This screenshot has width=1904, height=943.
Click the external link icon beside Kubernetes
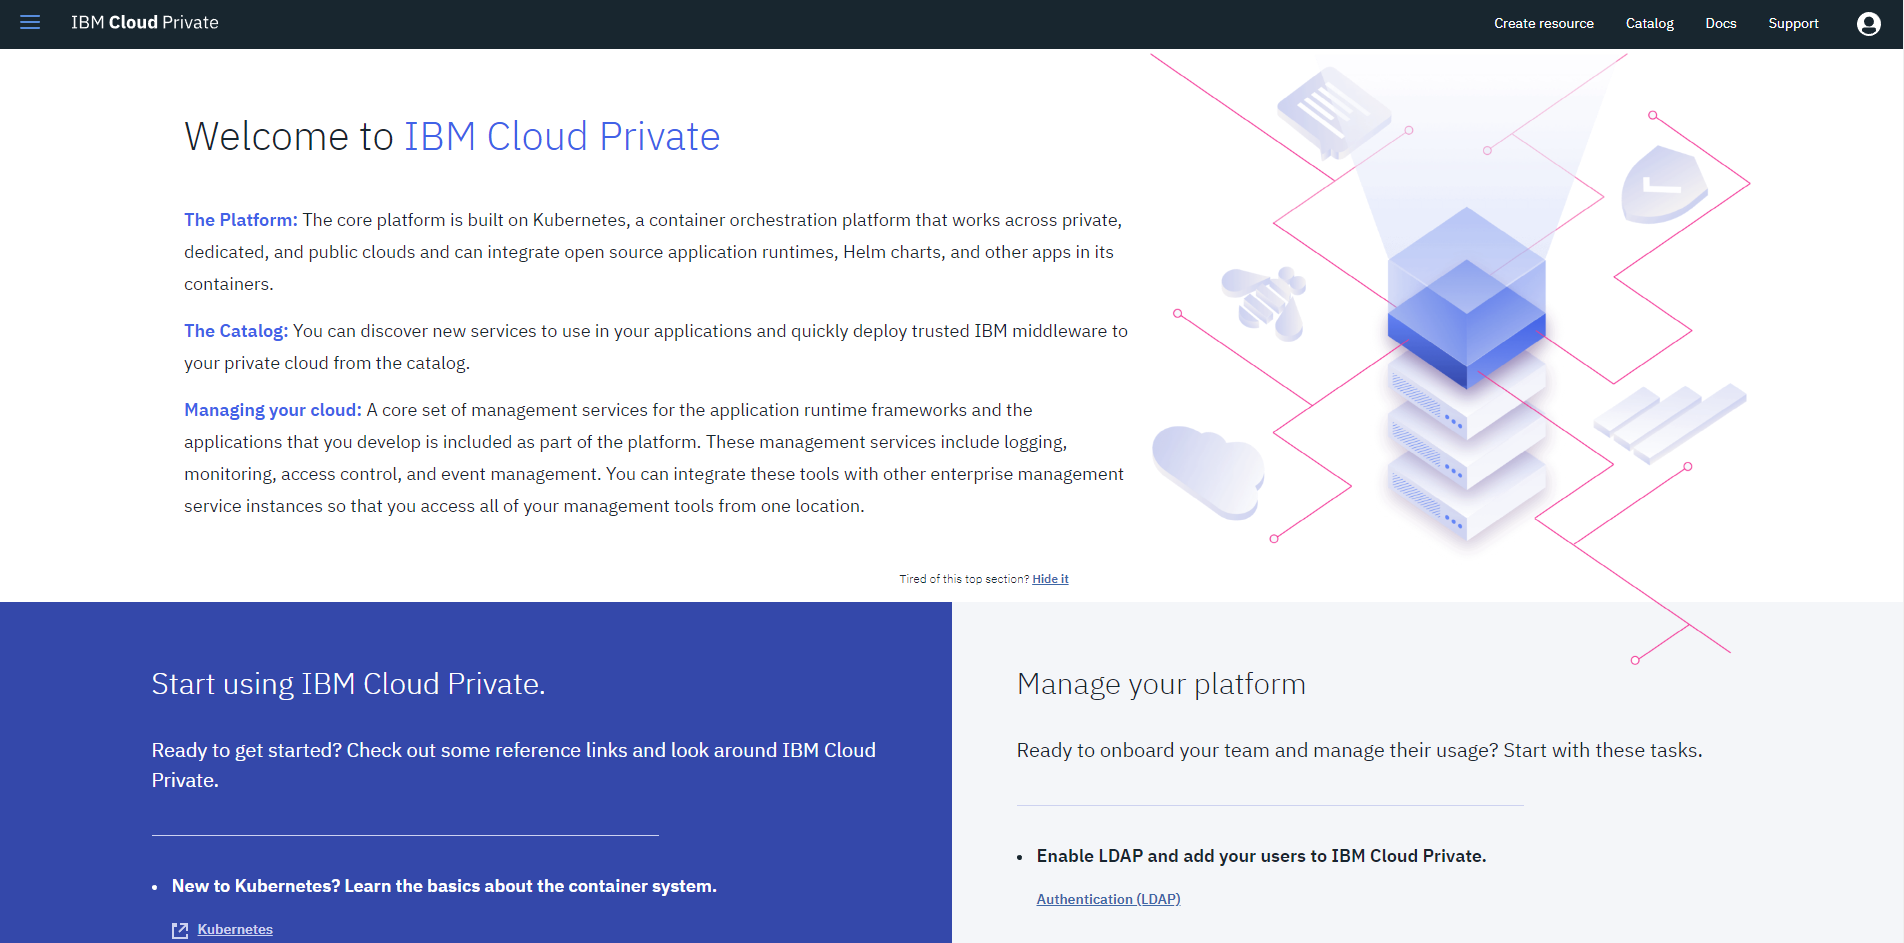pyautogui.click(x=180, y=930)
